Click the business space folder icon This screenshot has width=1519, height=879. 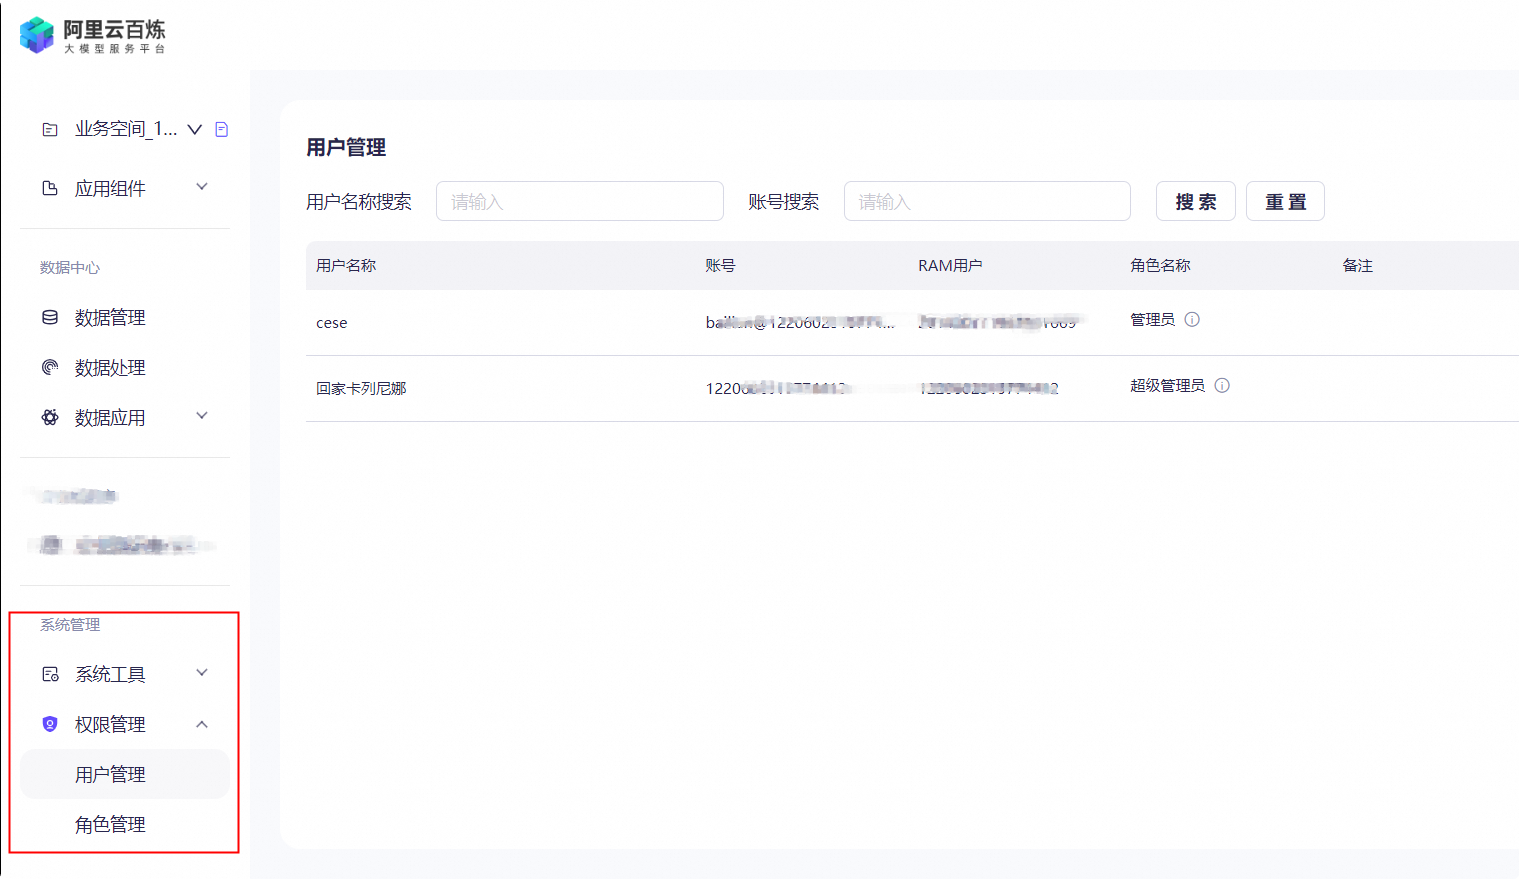click(50, 129)
